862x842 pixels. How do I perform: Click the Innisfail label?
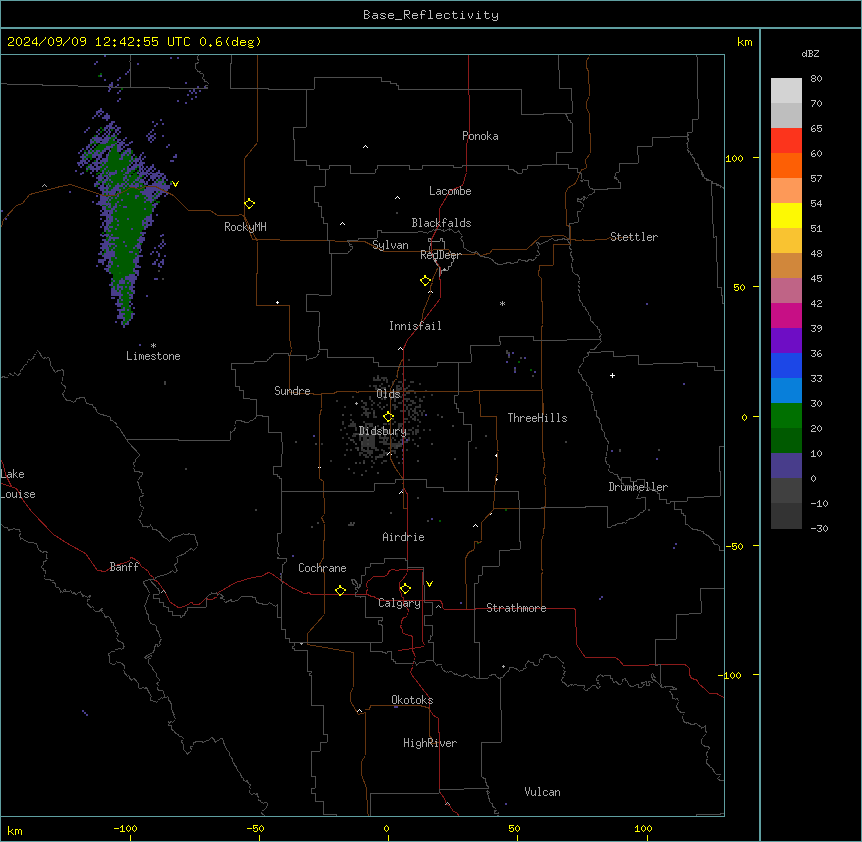point(415,326)
